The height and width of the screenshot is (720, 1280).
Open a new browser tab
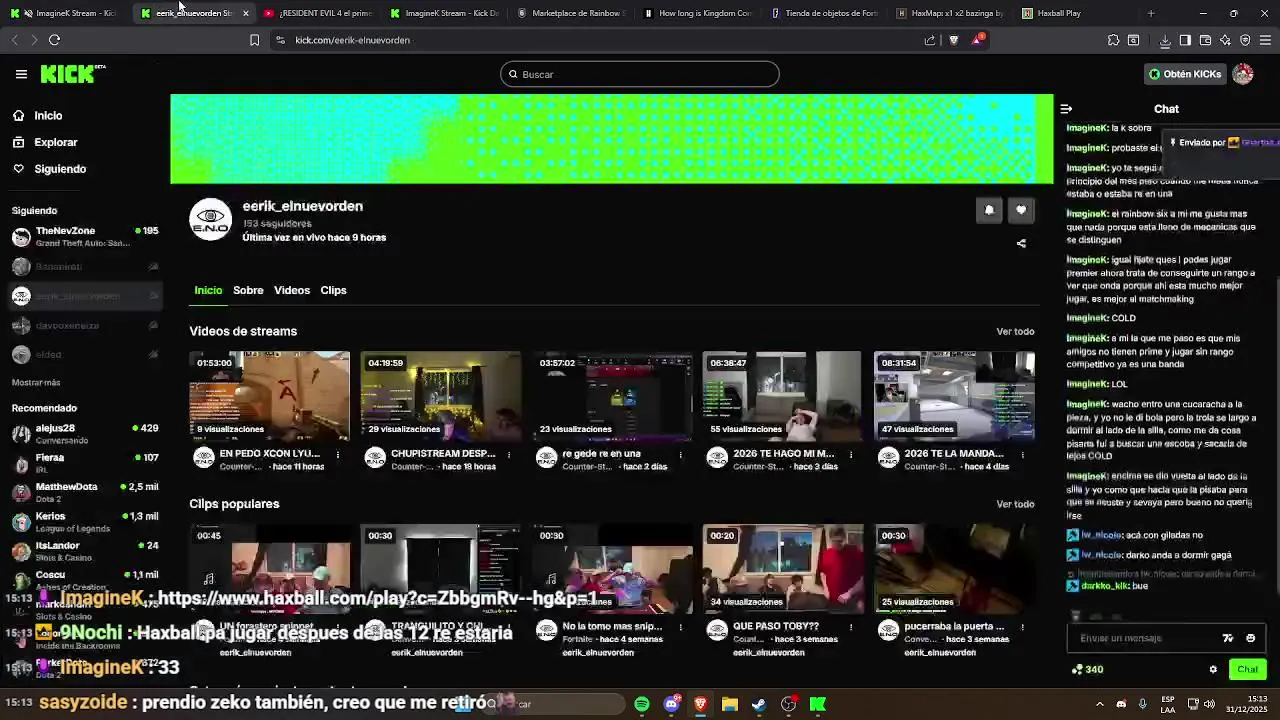point(1151,13)
